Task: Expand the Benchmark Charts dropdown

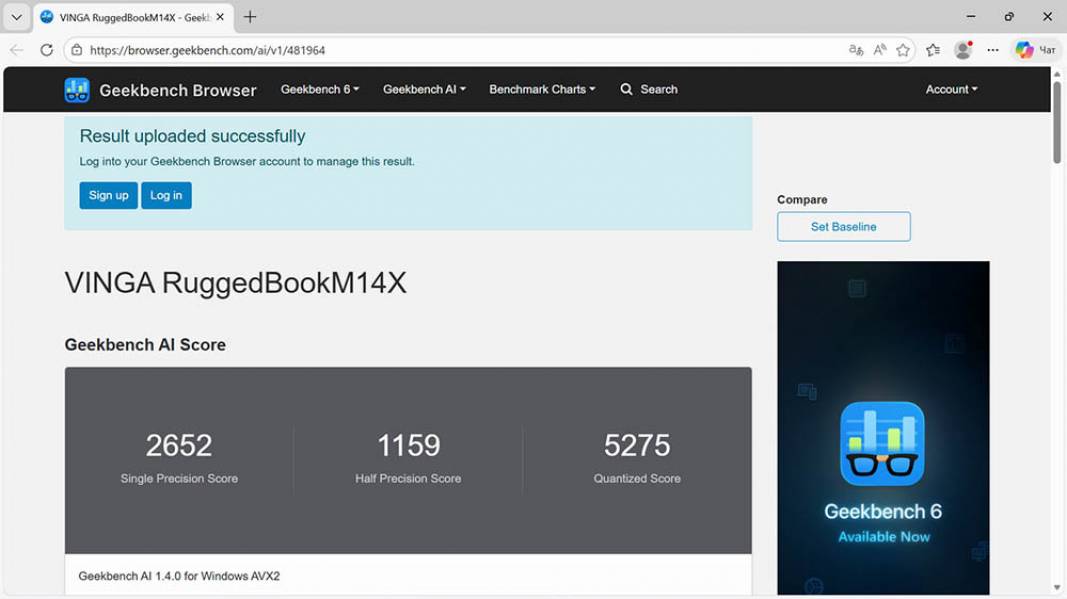Action: point(542,89)
